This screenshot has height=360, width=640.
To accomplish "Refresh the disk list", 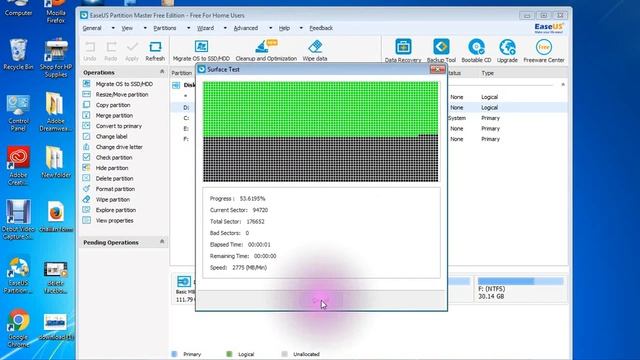I will click(x=155, y=51).
